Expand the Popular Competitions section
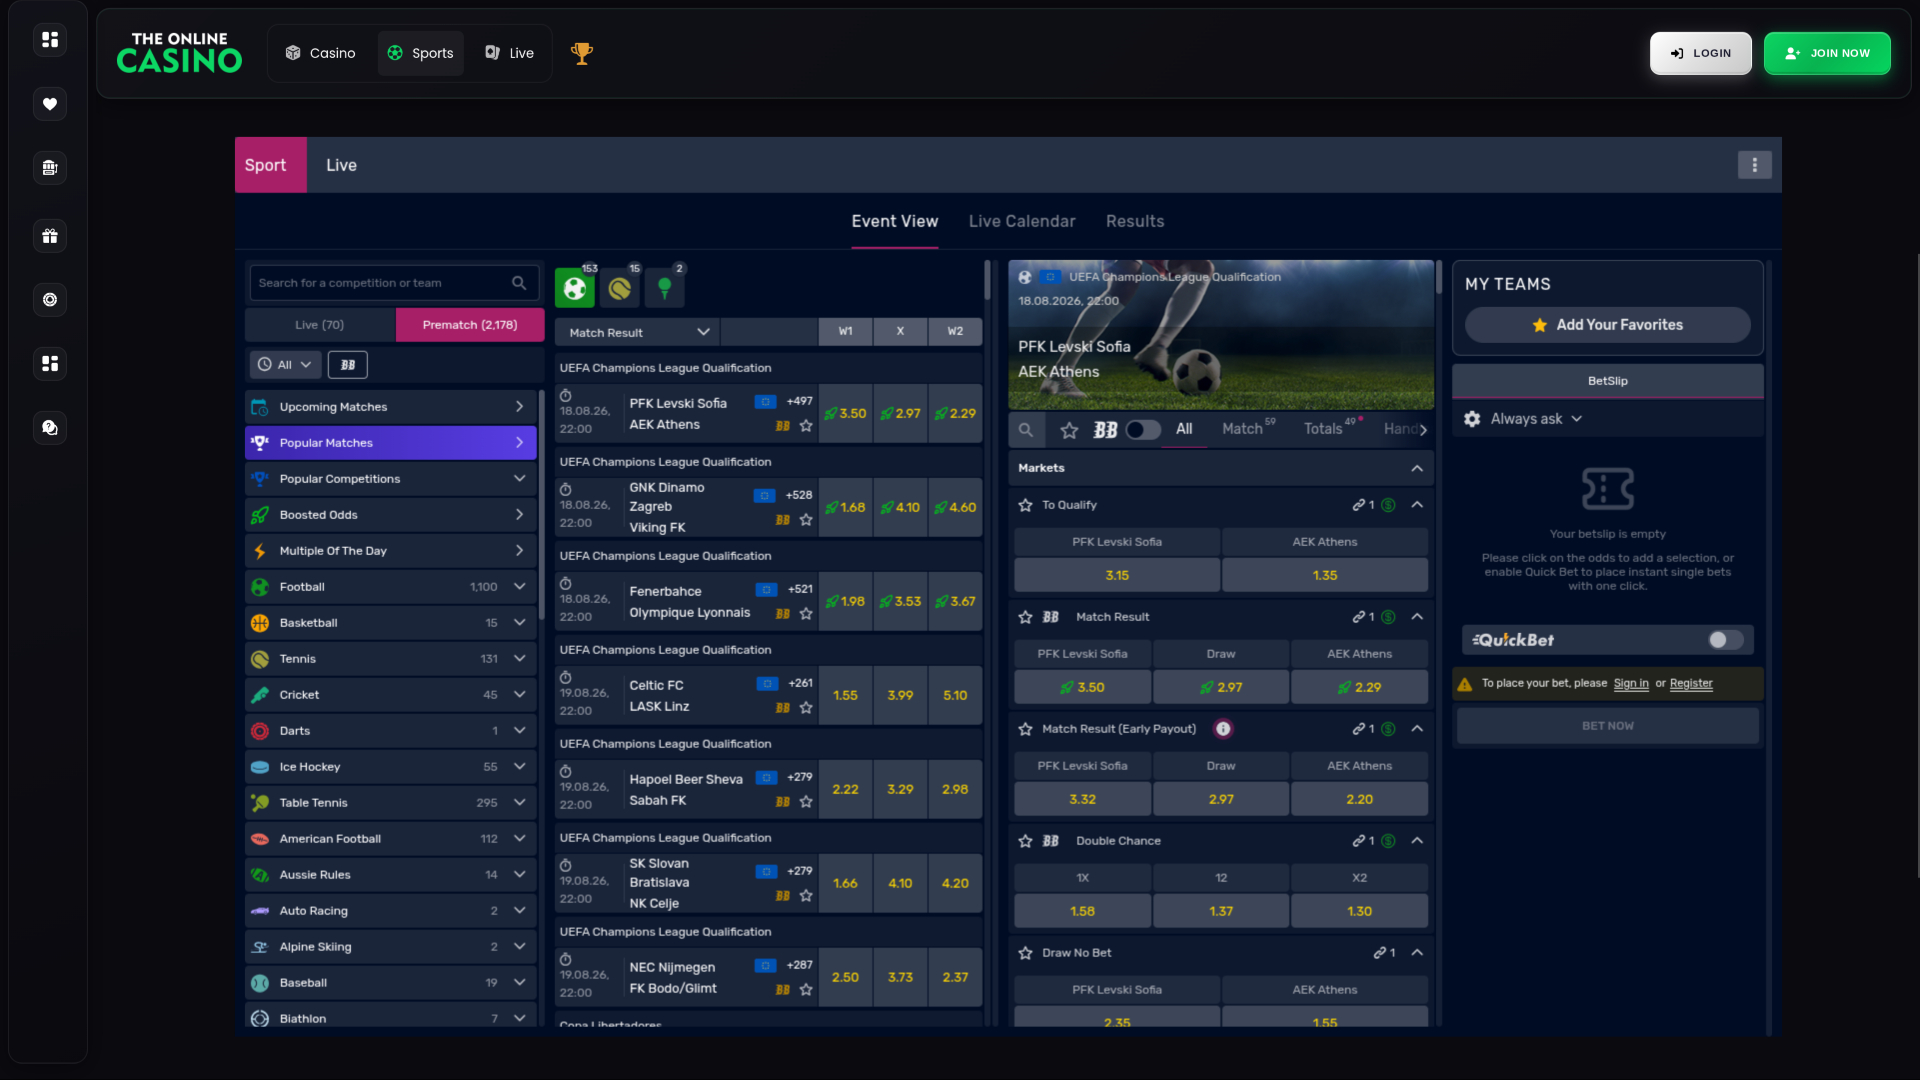 (x=391, y=479)
